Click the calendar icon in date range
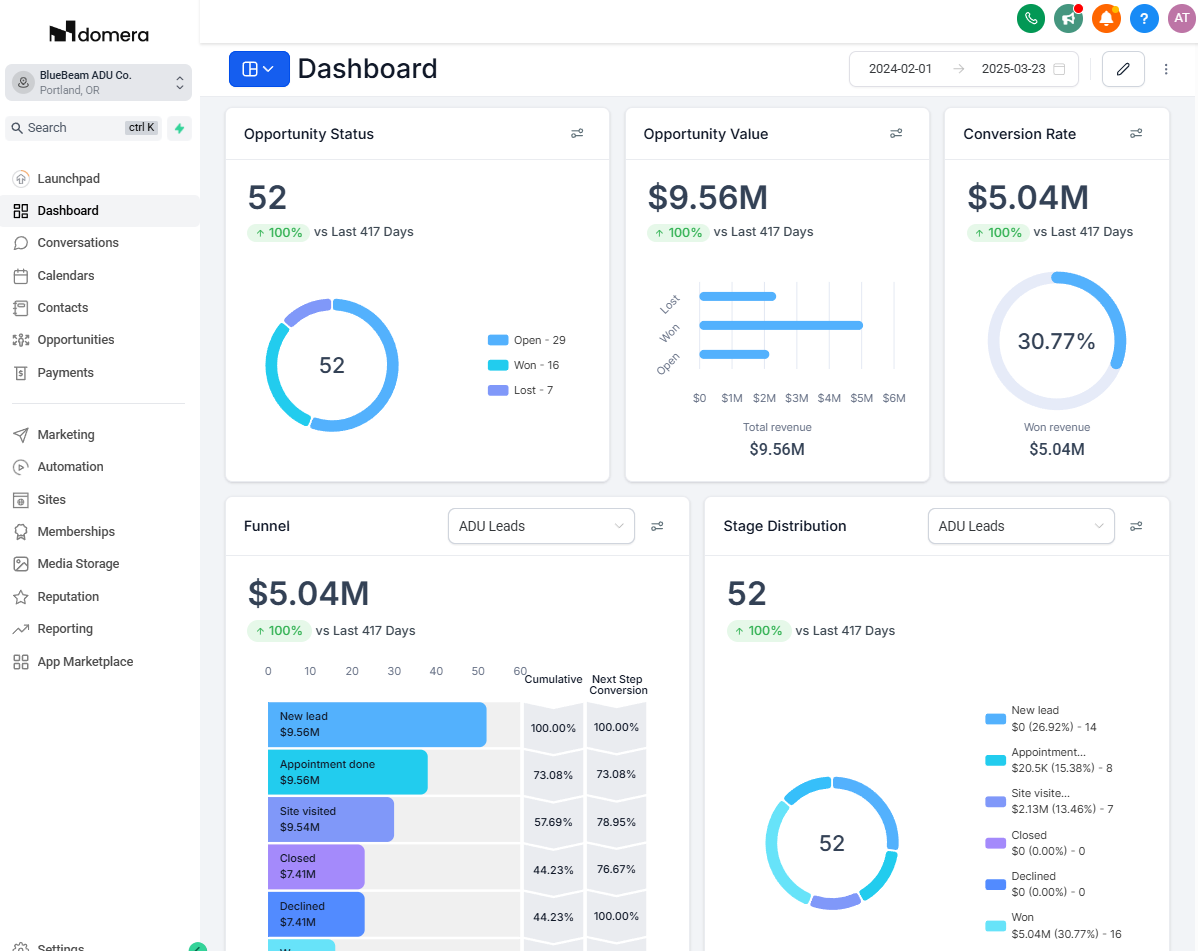Image resolution: width=1198 pixels, height=951 pixels. tap(1059, 69)
